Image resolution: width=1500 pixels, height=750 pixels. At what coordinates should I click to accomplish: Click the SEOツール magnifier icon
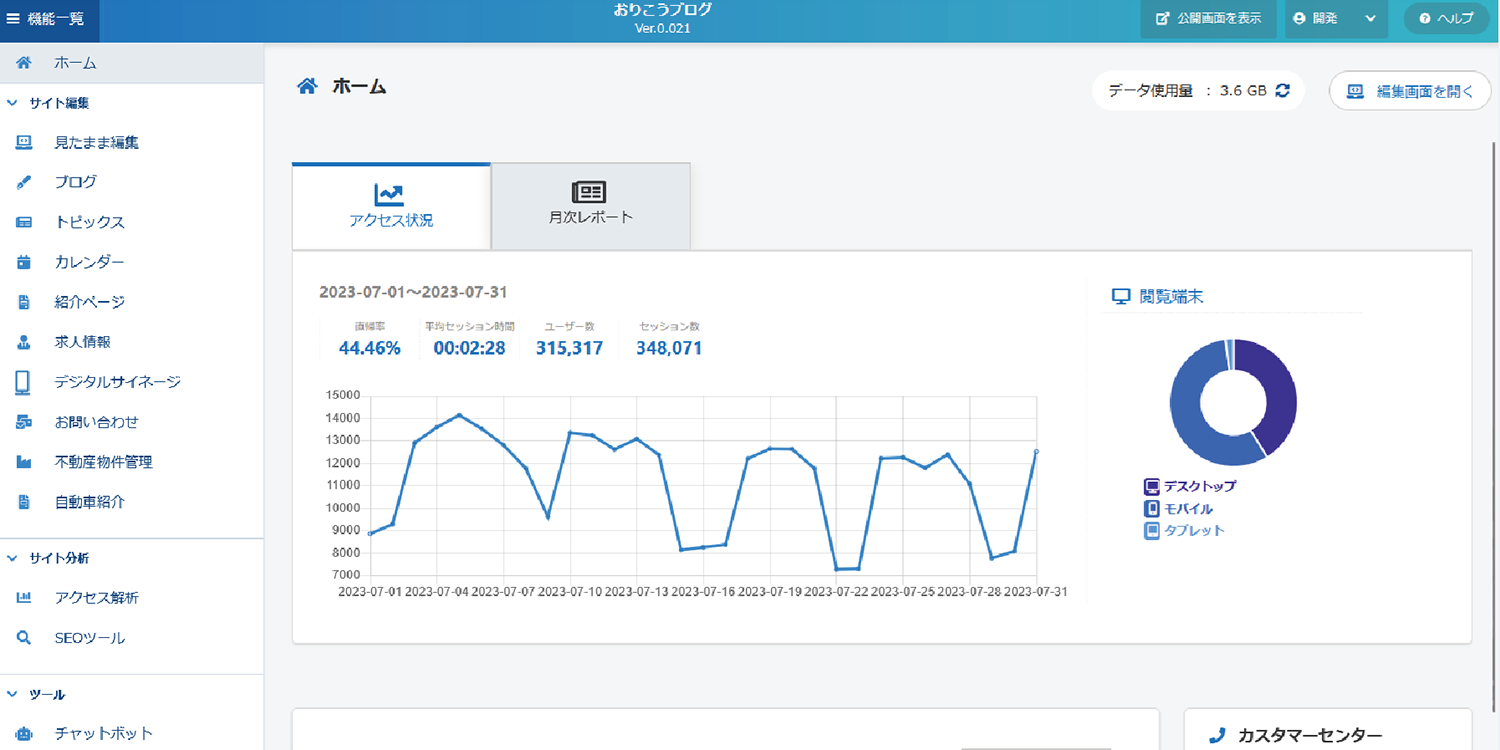pos(24,638)
